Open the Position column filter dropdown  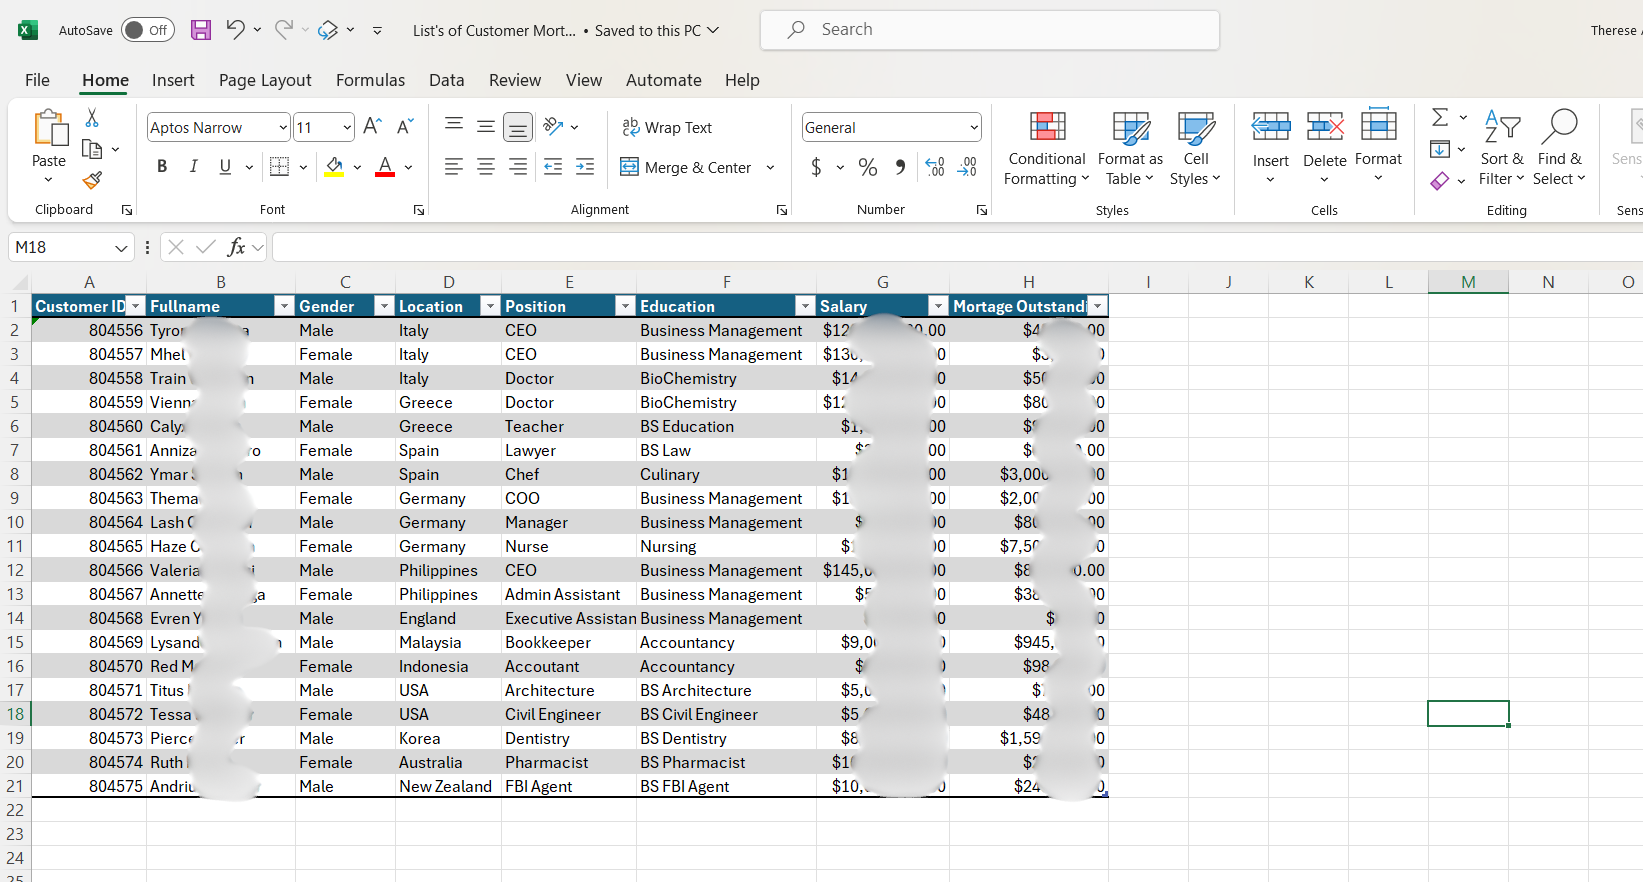[x=625, y=306]
